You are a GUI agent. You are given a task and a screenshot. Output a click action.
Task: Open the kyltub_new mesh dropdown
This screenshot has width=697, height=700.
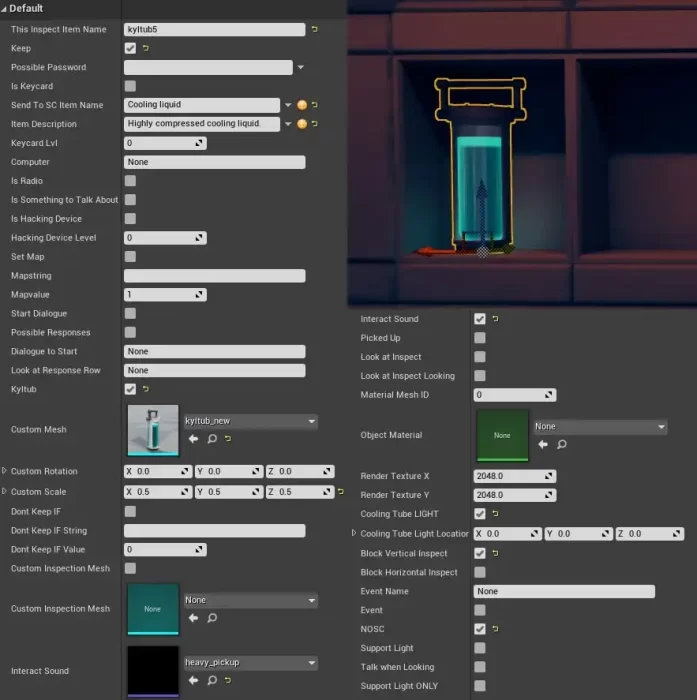pyautogui.click(x=250, y=421)
